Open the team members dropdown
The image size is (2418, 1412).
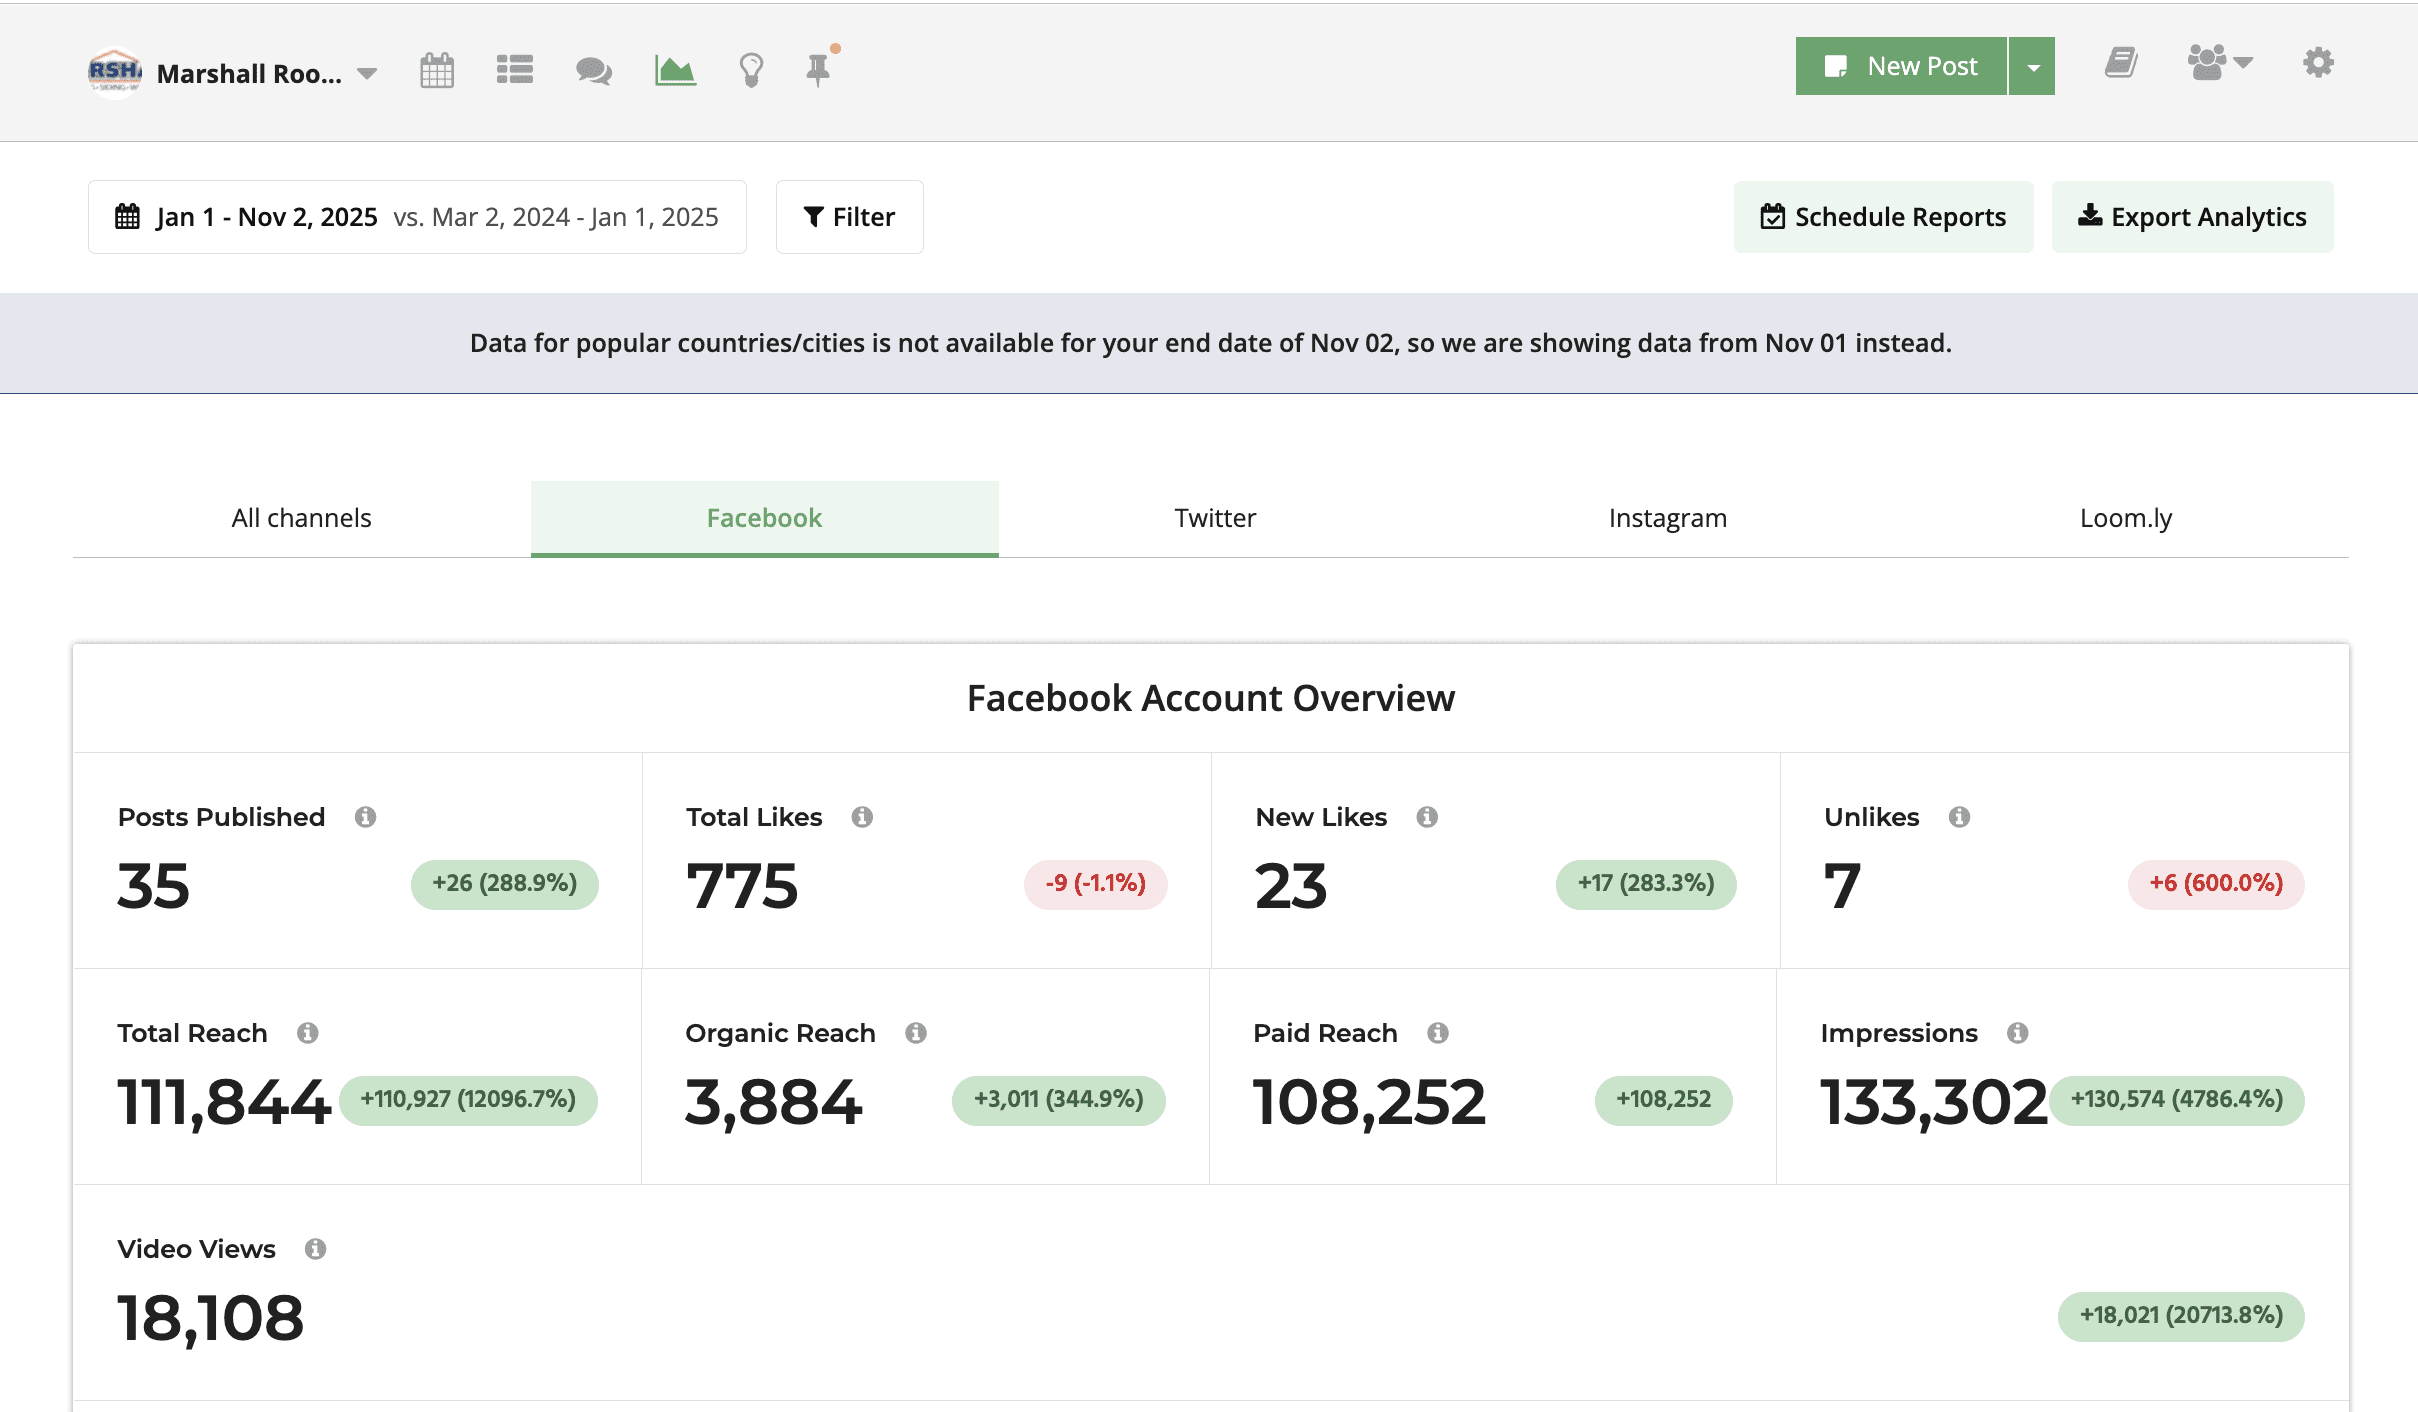pos(2220,64)
